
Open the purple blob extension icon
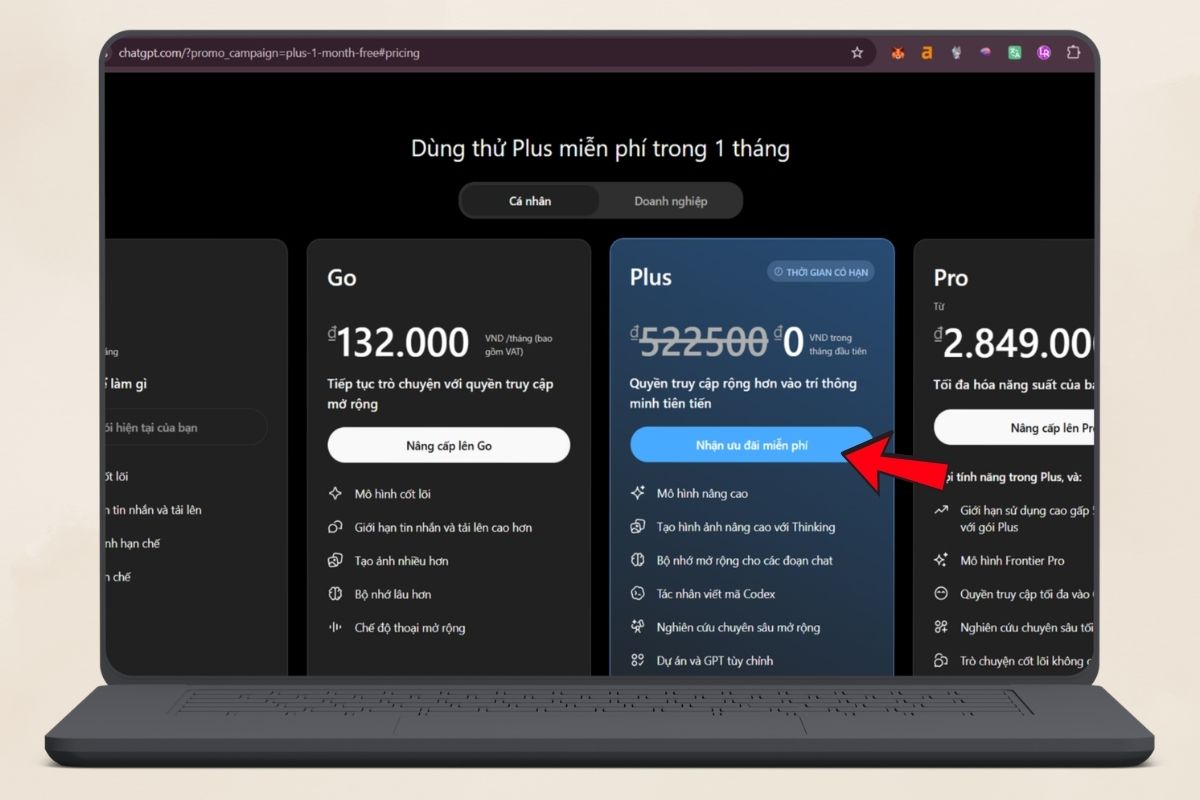click(985, 53)
